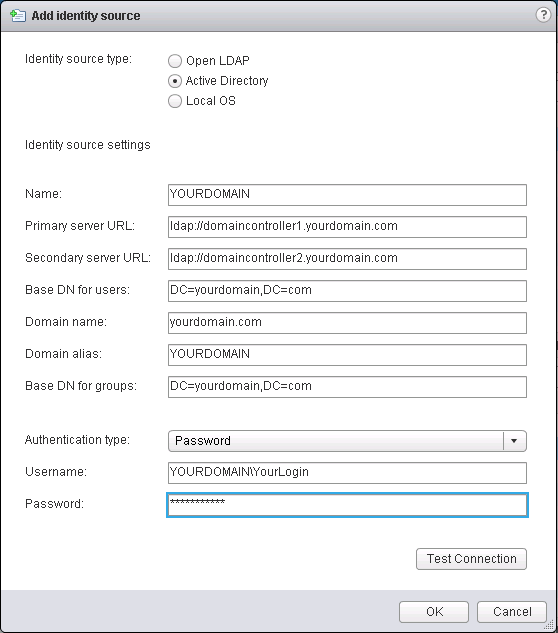Screen dimensions: 558x633
Task: Focus the masked Password field
Action: pyautogui.click(x=347, y=505)
